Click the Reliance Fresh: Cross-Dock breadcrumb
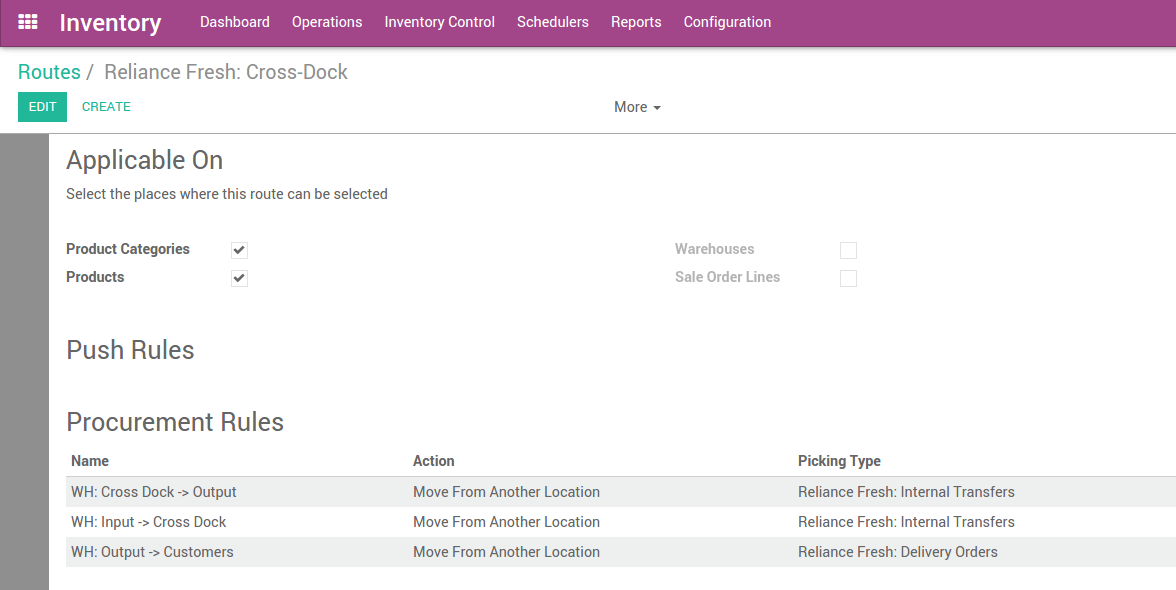 coord(226,71)
